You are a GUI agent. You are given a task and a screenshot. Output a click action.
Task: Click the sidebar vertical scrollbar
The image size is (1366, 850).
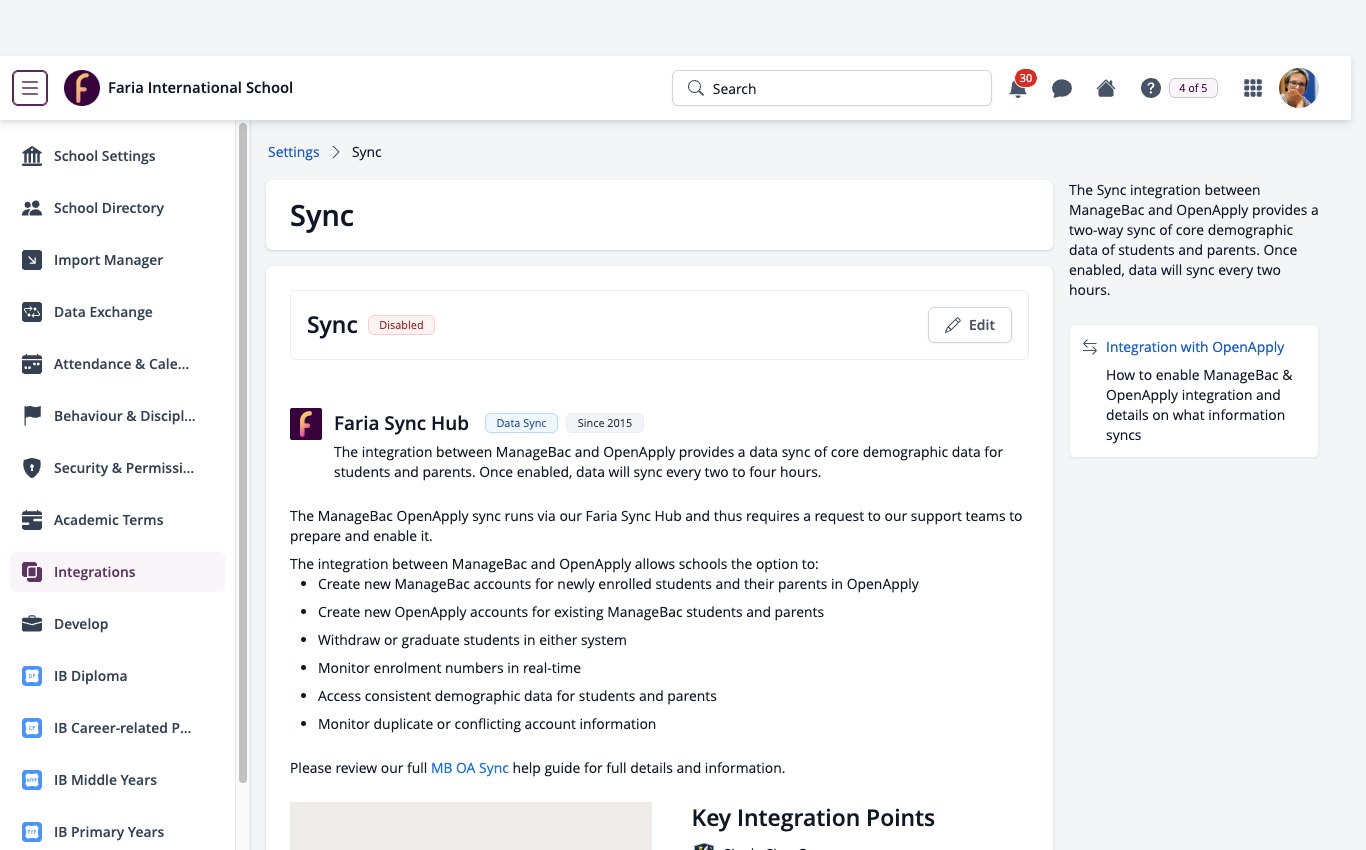point(243,453)
